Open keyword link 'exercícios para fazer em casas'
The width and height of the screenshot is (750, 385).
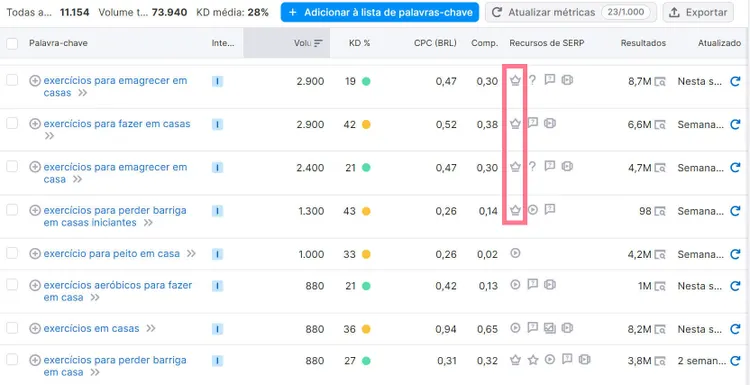[x=117, y=124]
